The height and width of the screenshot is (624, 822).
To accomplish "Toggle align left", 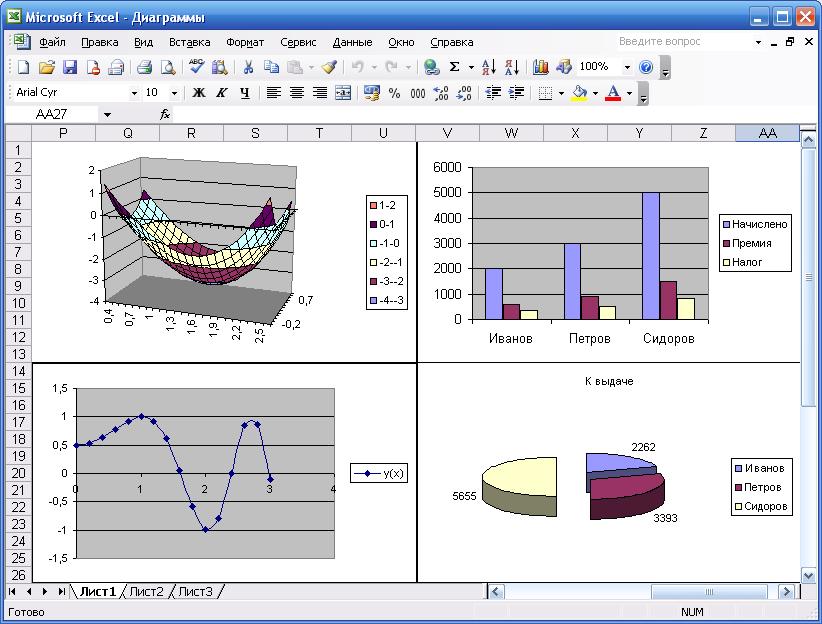I will pos(274,93).
